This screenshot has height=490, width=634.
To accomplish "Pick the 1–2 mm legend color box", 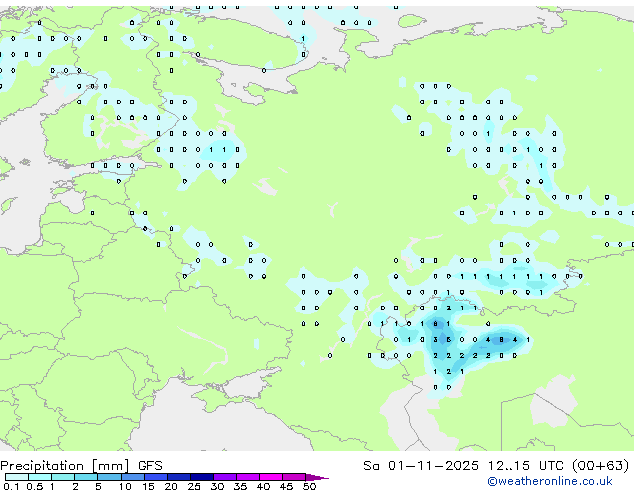I will click(63, 477).
